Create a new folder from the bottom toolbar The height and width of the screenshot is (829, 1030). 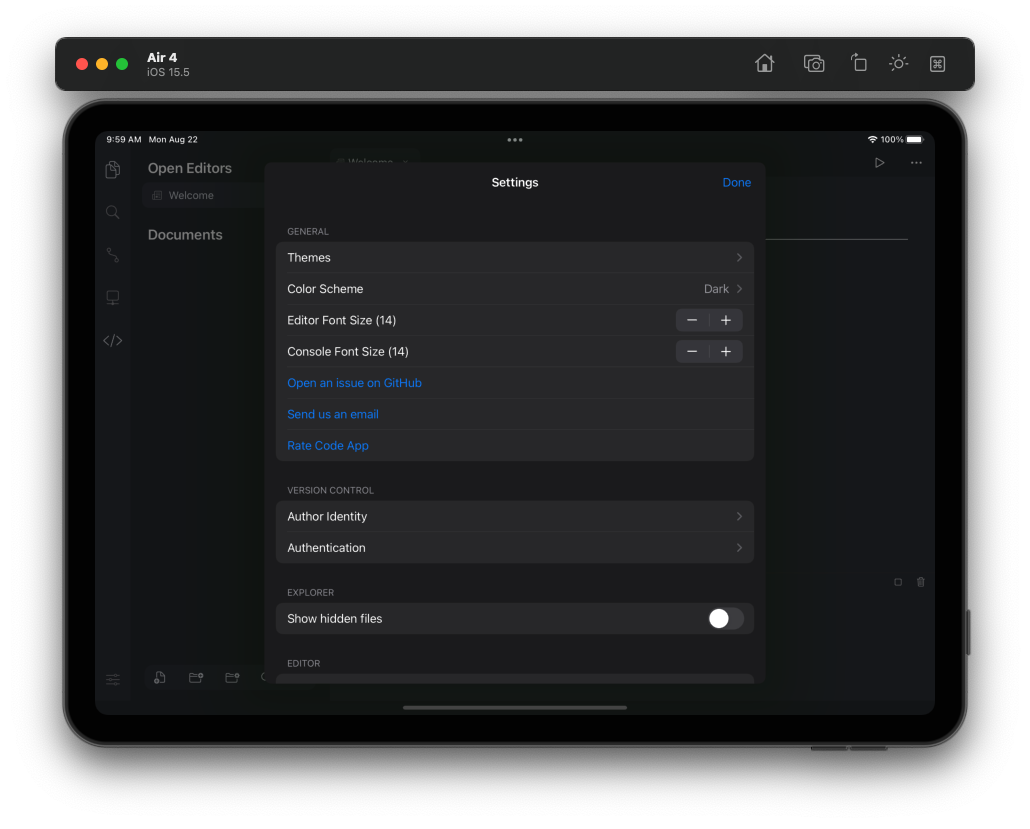(195, 678)
